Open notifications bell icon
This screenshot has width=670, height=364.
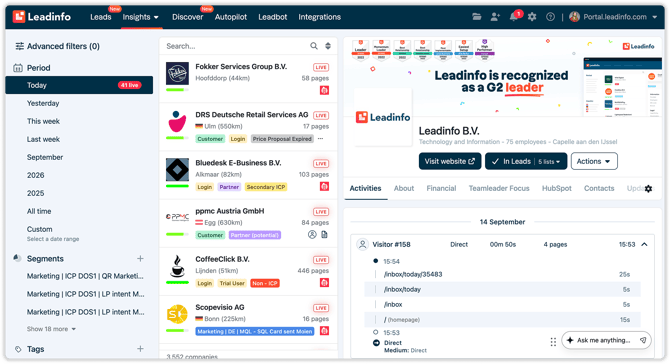click(514, 17)
